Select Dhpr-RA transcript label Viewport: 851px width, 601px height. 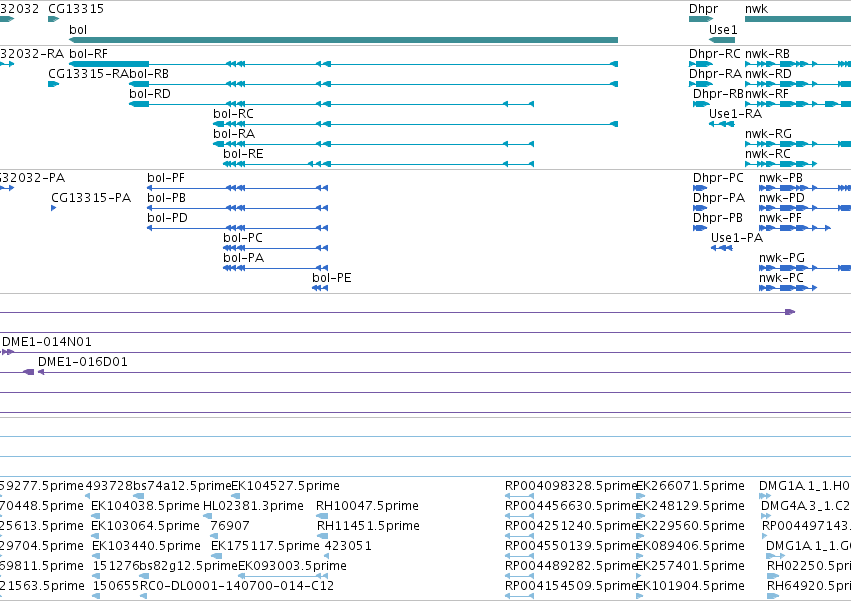(715, 74)
